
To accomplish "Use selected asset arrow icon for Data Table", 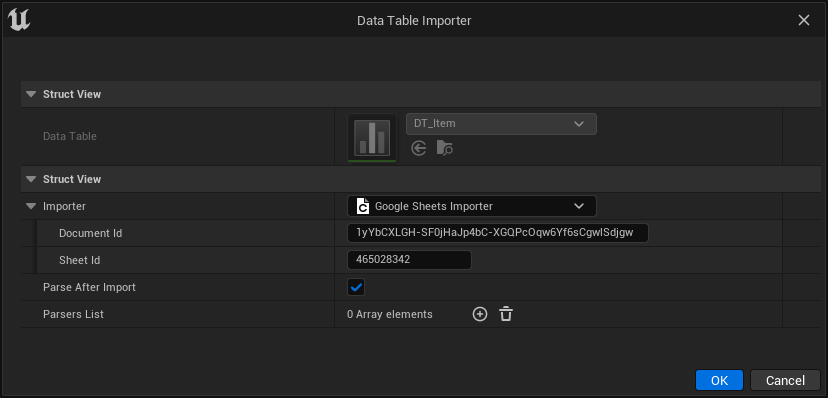I will [x=419, y=149].
